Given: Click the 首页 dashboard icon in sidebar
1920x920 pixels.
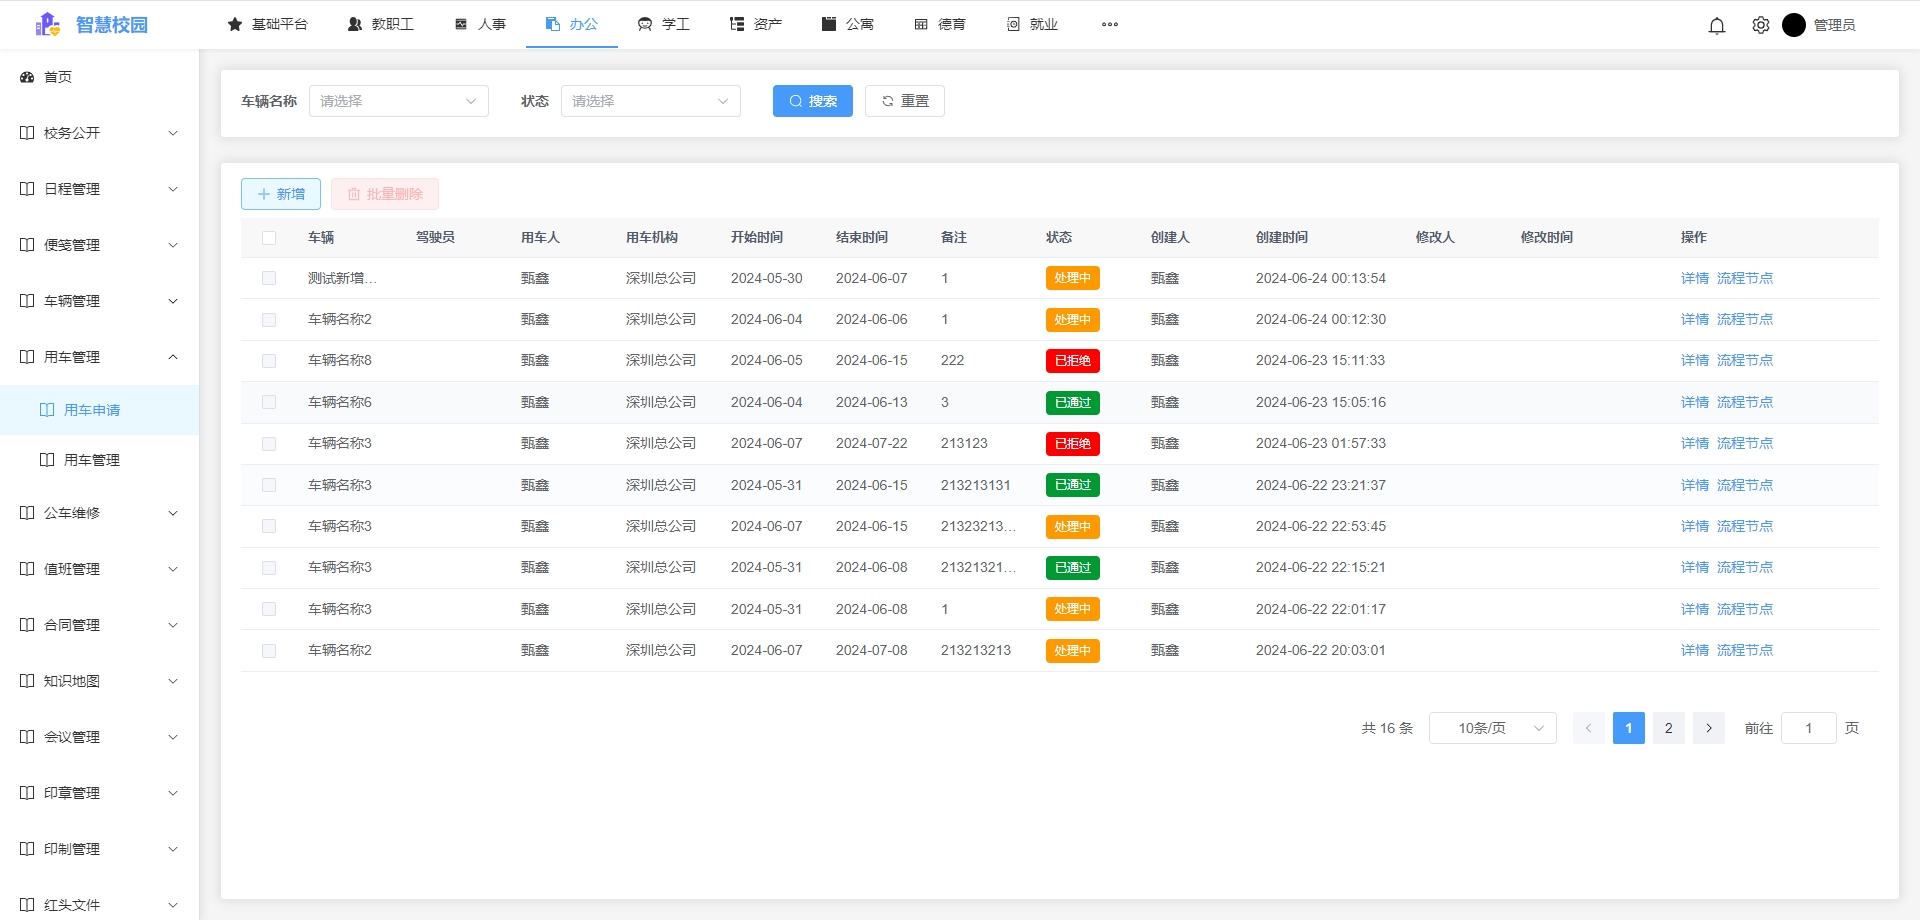Looking at the screenshot, I should [27, 77].
